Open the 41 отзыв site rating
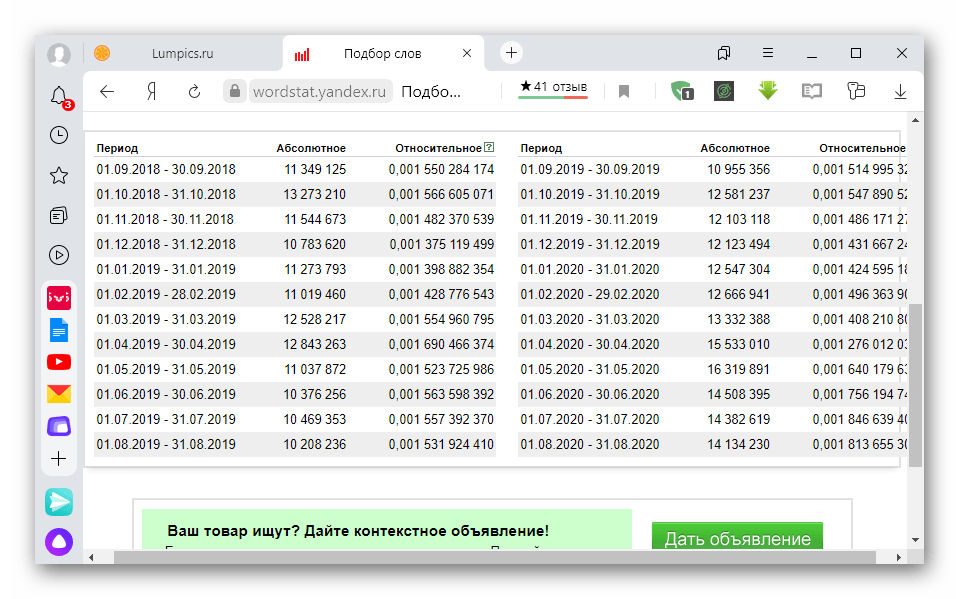This screenshot has height=599, width=959. [553, 87]
